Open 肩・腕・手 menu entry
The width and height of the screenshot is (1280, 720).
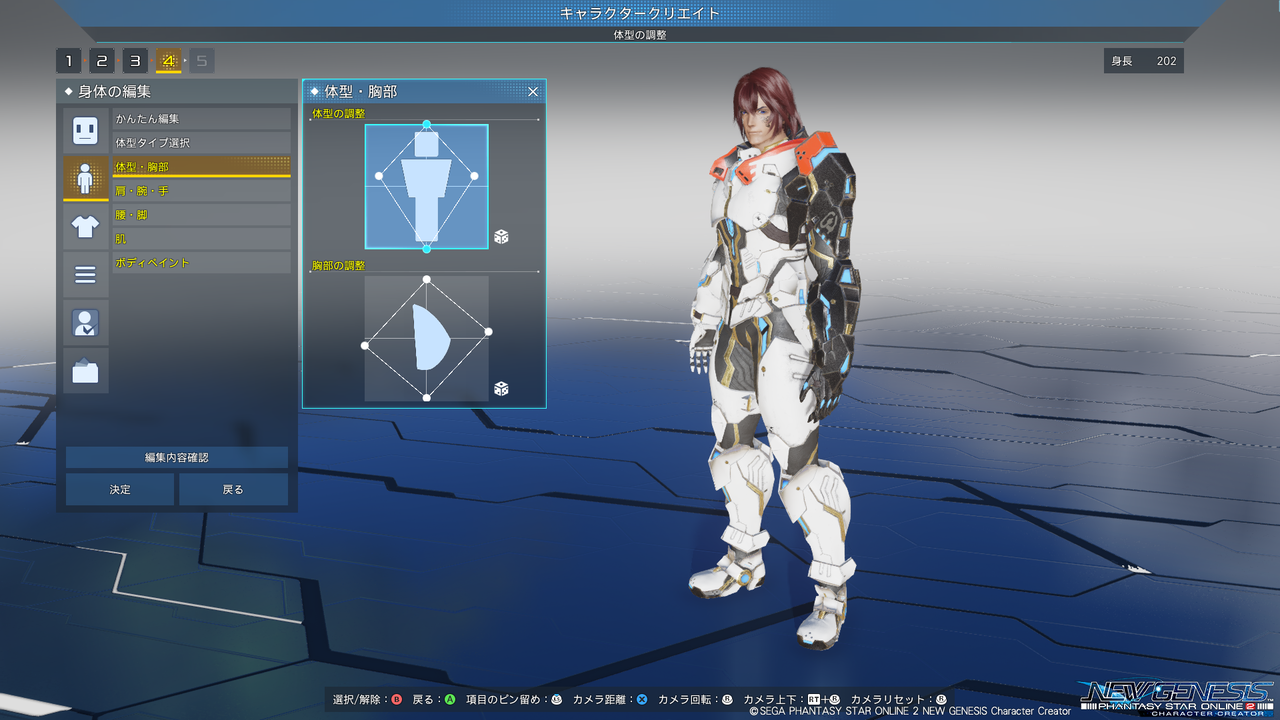coord(201,191)
